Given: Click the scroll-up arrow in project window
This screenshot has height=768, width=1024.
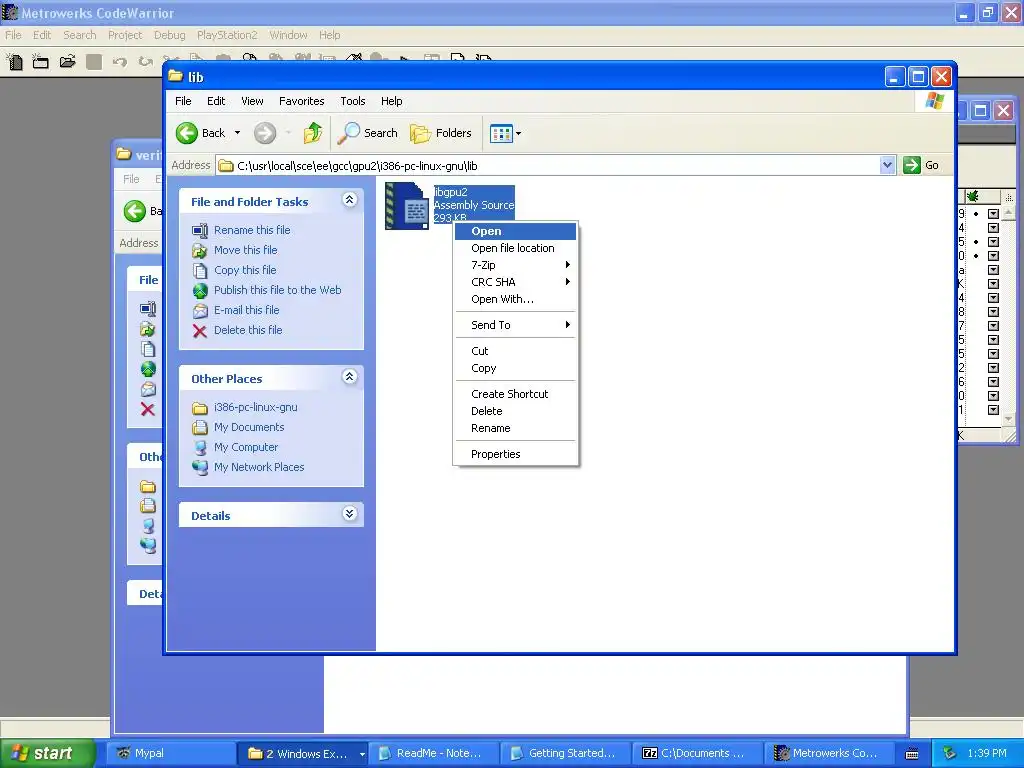Looking at the screenshot, I should coord(1008,213).
